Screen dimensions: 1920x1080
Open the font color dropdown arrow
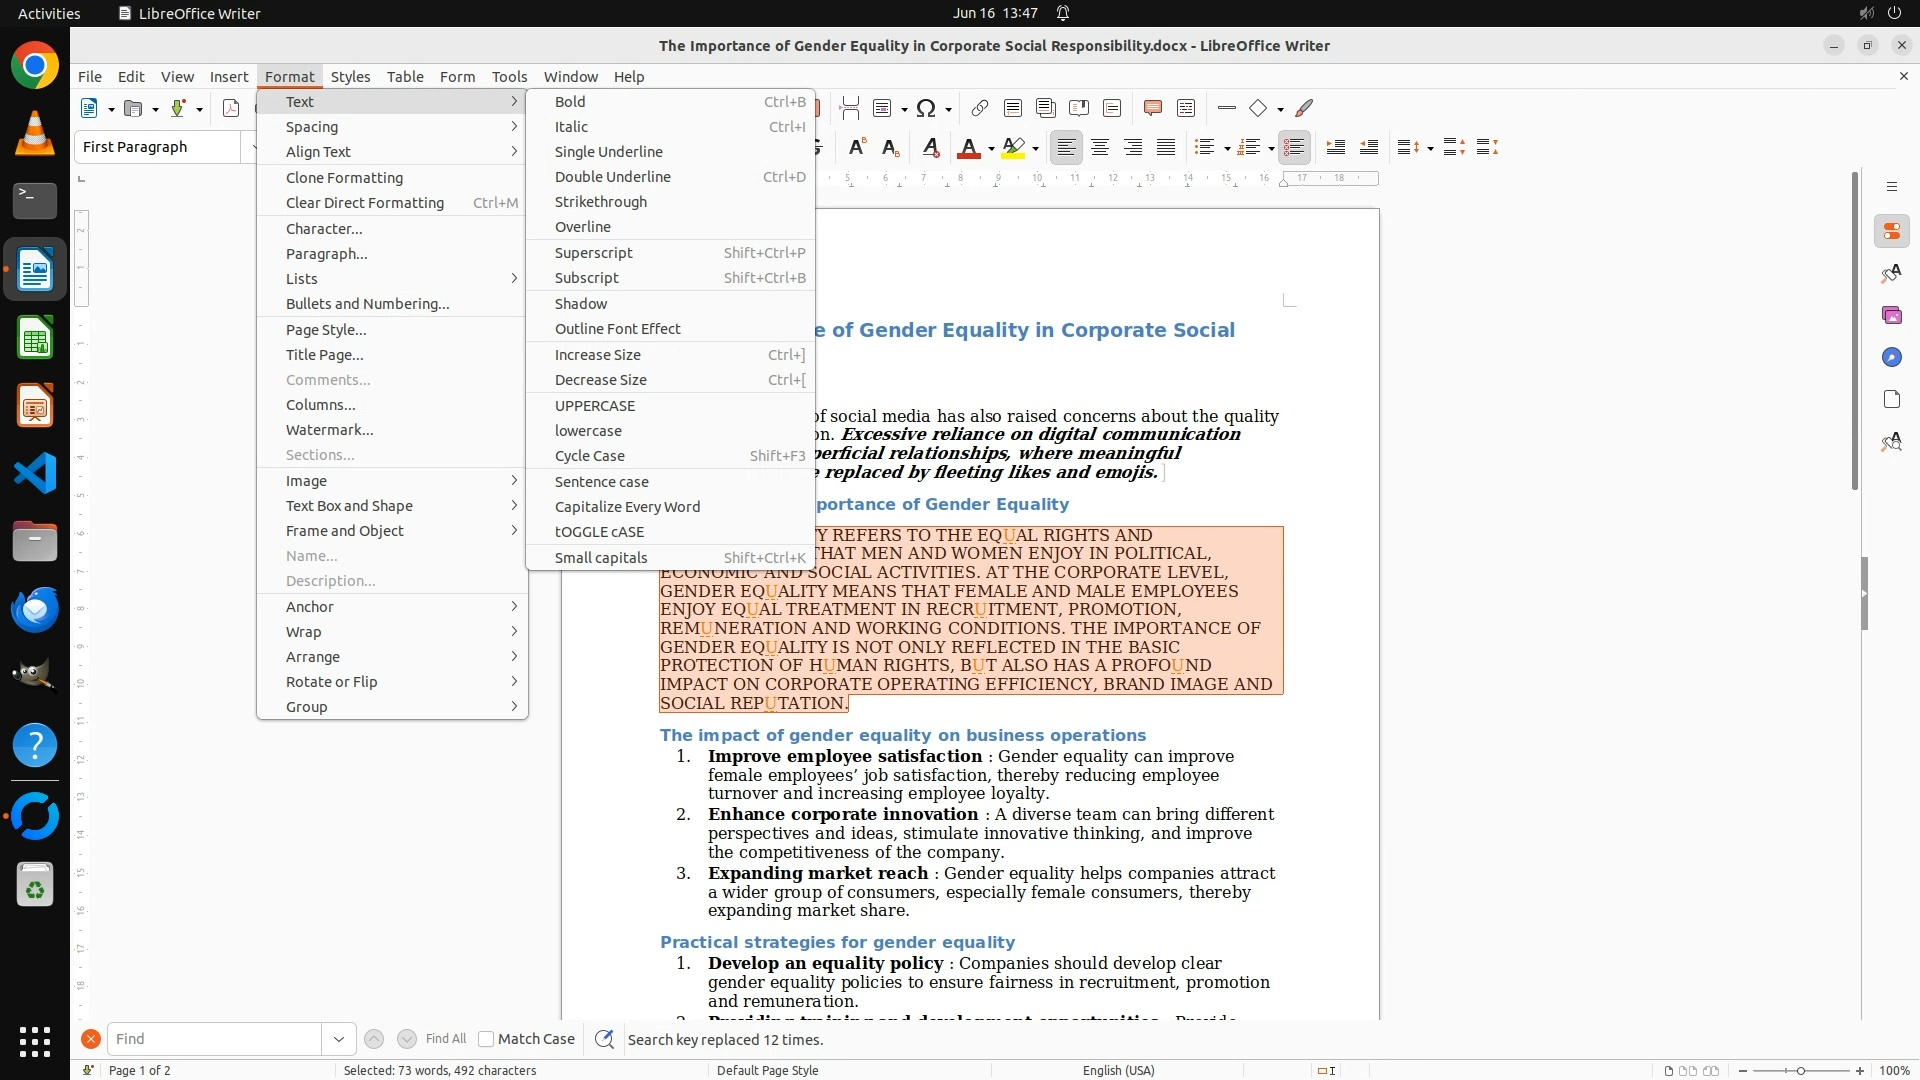click(x=991, y=149)
